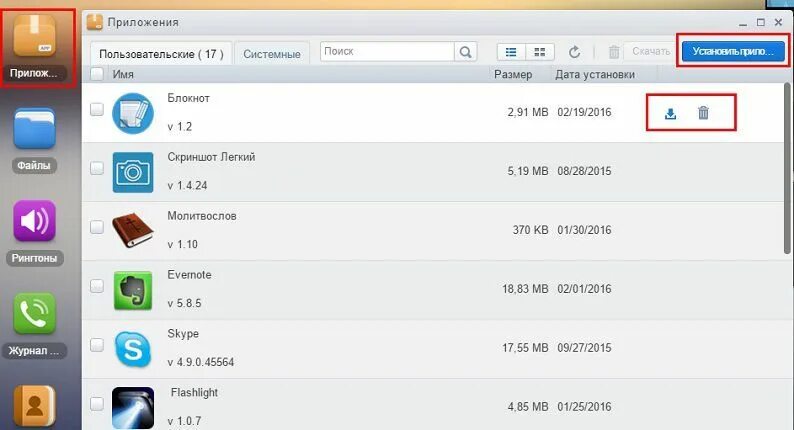Sort by the Размер column header
The width and height of the screenshot is (794, 430).
pyautogui.click(x=513, y=74)
